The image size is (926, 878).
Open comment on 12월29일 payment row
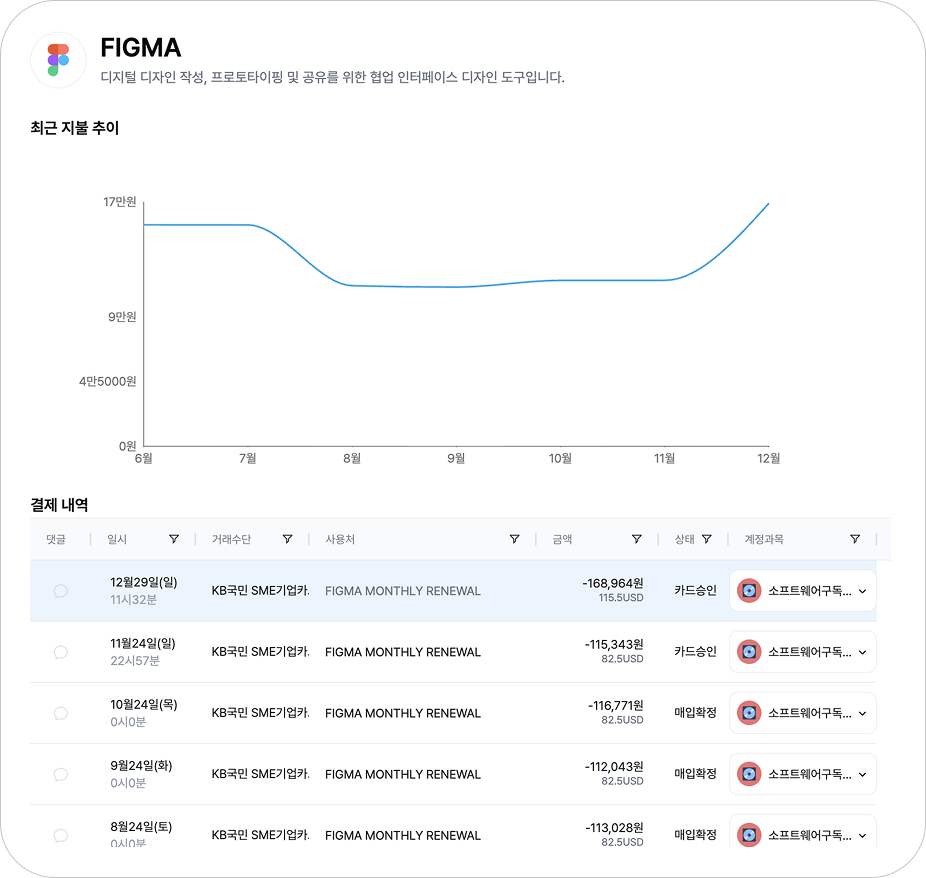pos(60,591)
